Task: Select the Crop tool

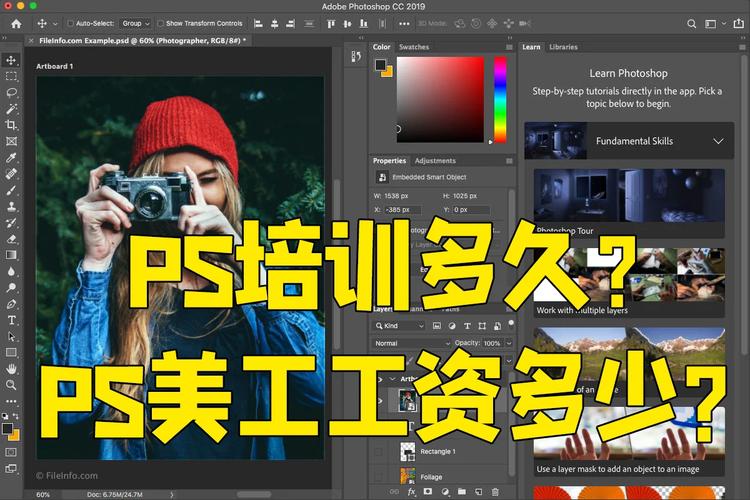Action: tap(11, 125)
